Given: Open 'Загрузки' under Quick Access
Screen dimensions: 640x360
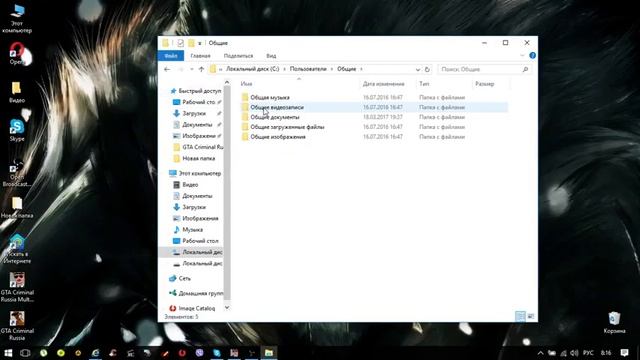Looking at the screenshot, I should 194,113.
